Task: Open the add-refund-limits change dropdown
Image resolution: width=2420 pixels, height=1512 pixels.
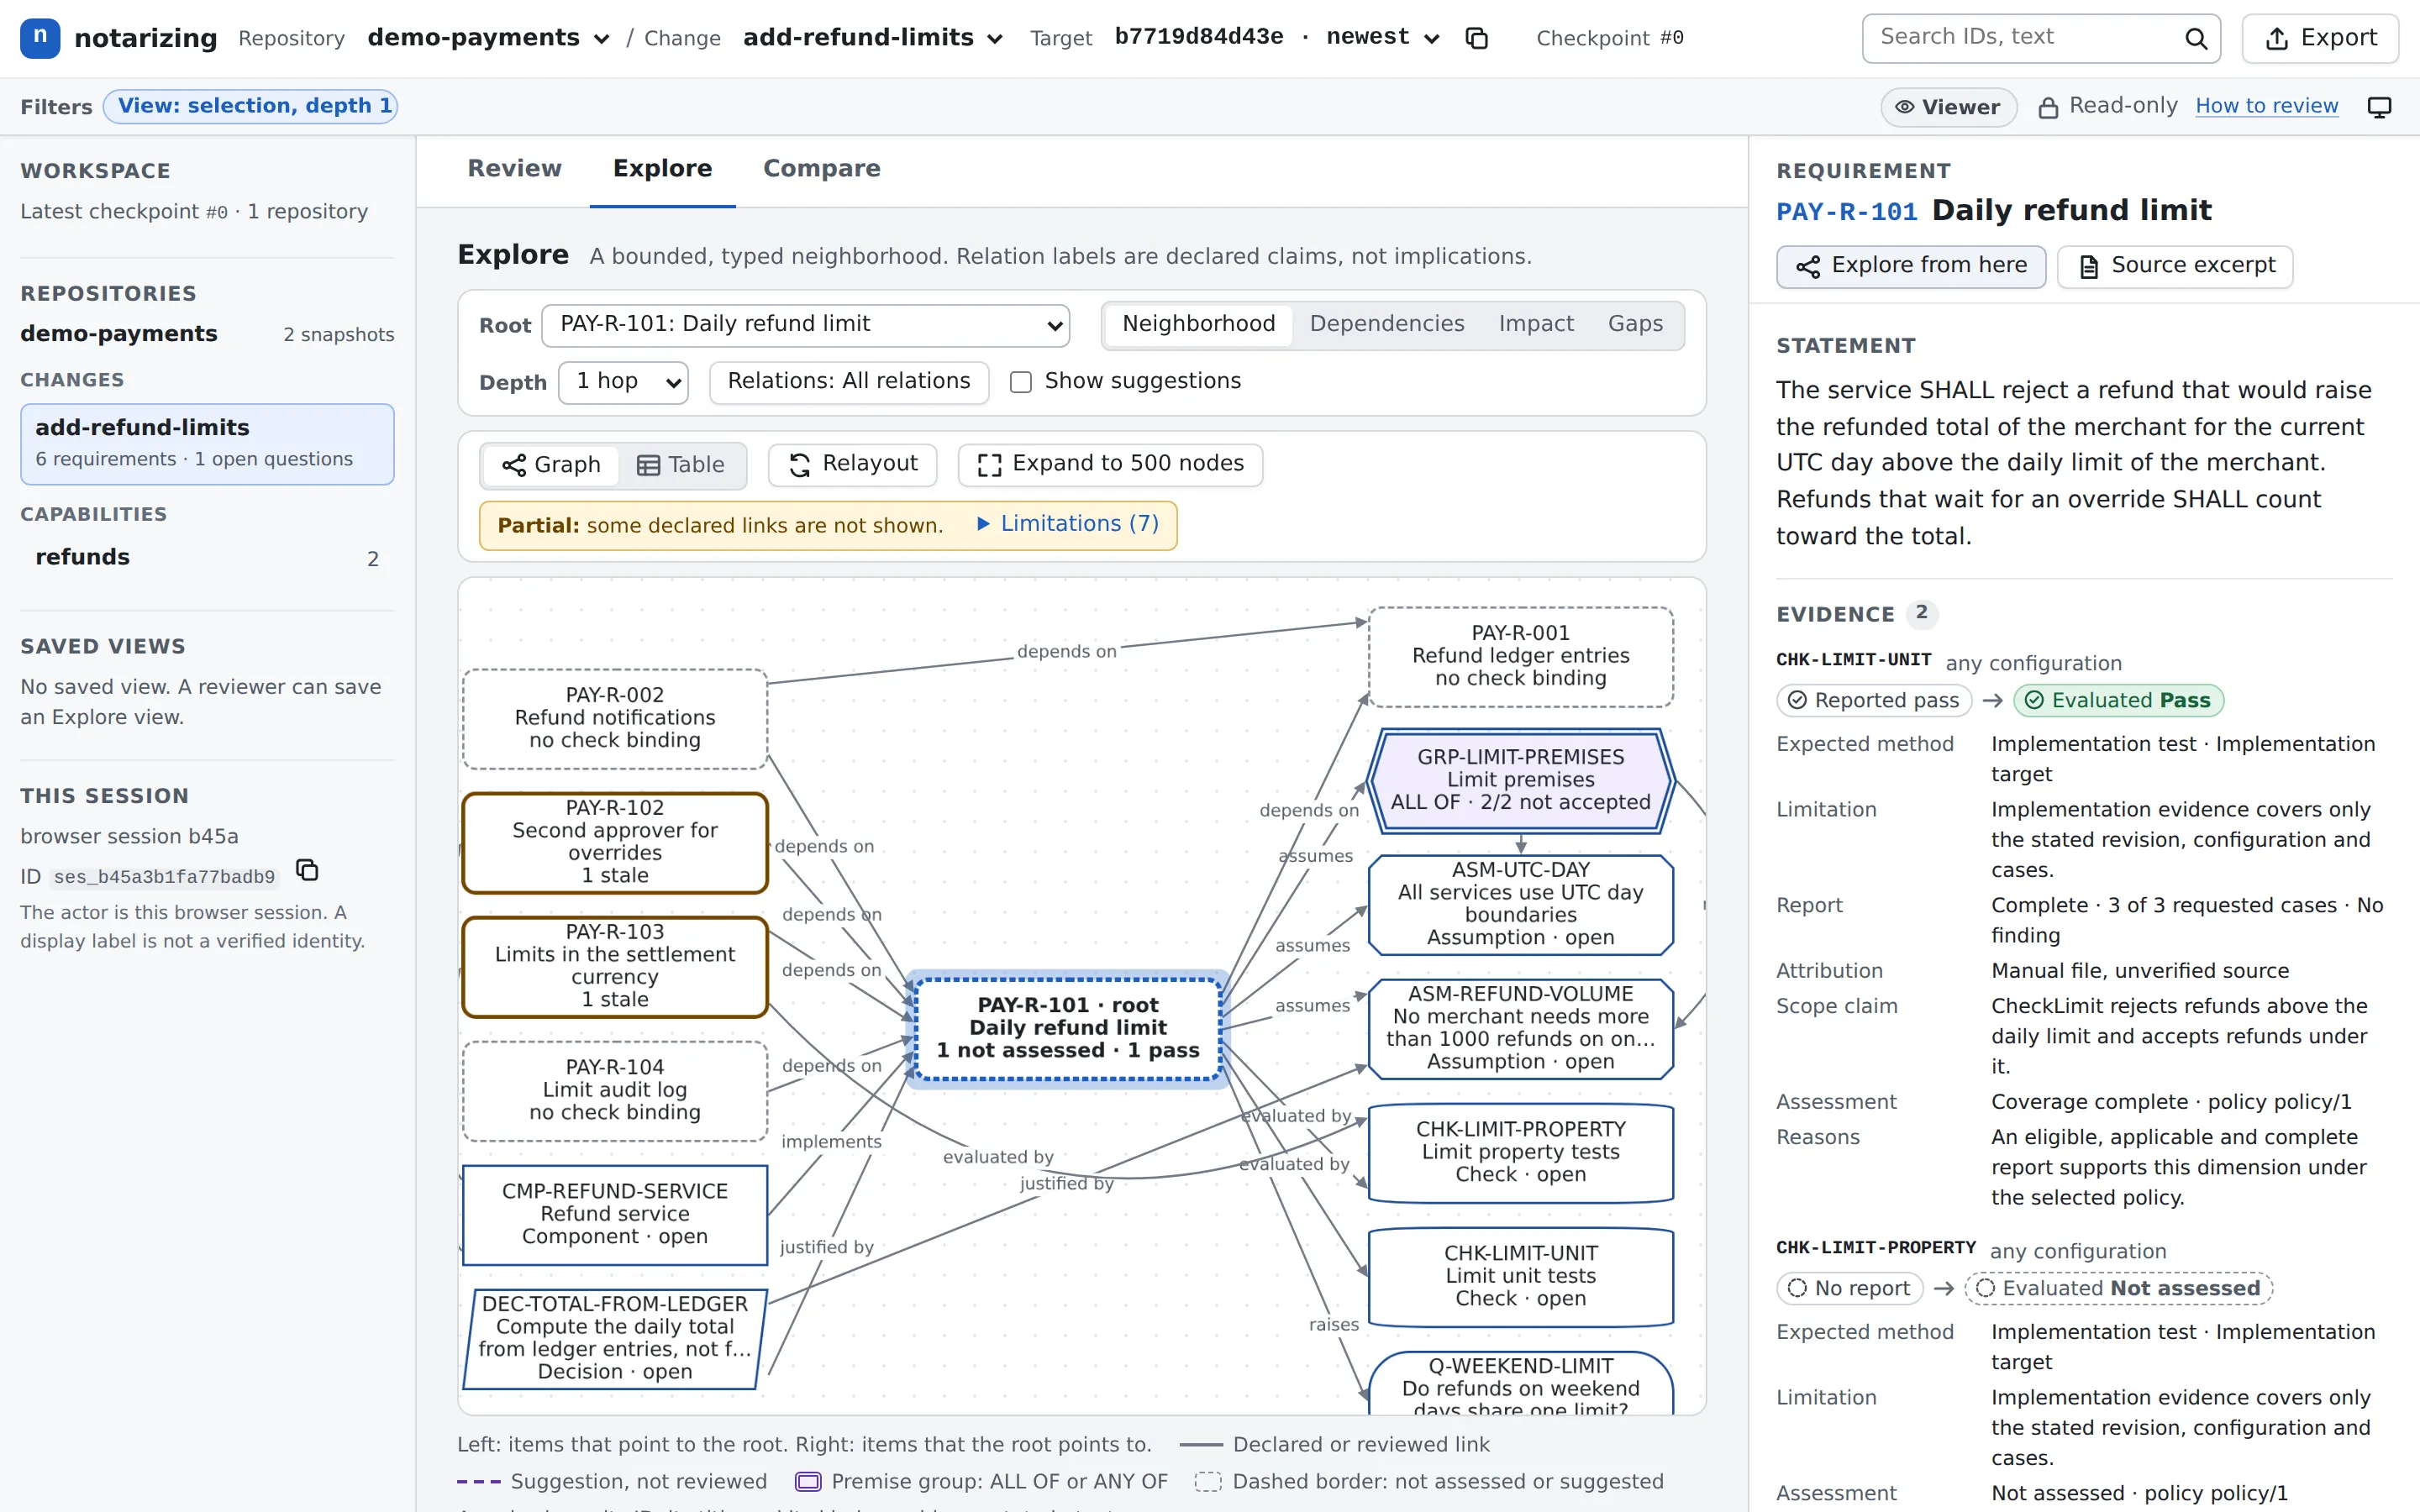Action: [873, 38]
